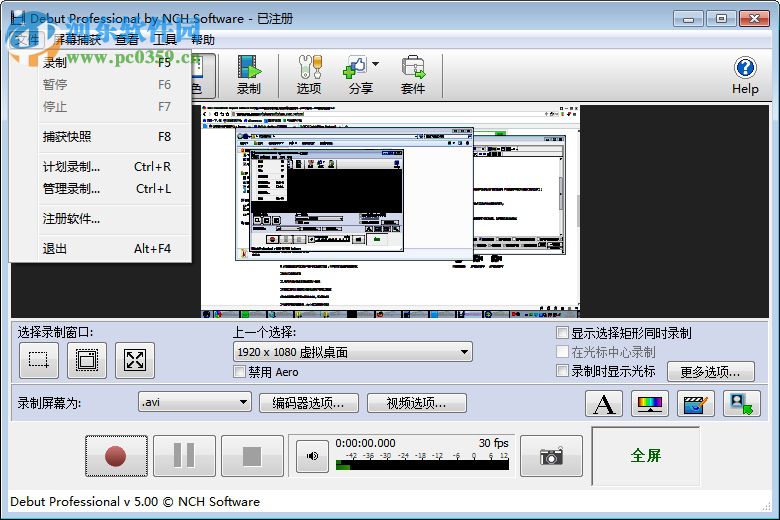Image resolution: width=780 pixels, height=520 pixels.
Task: Toggle 禁用 Aero checkbox
Action: click(x=240, y=372)
